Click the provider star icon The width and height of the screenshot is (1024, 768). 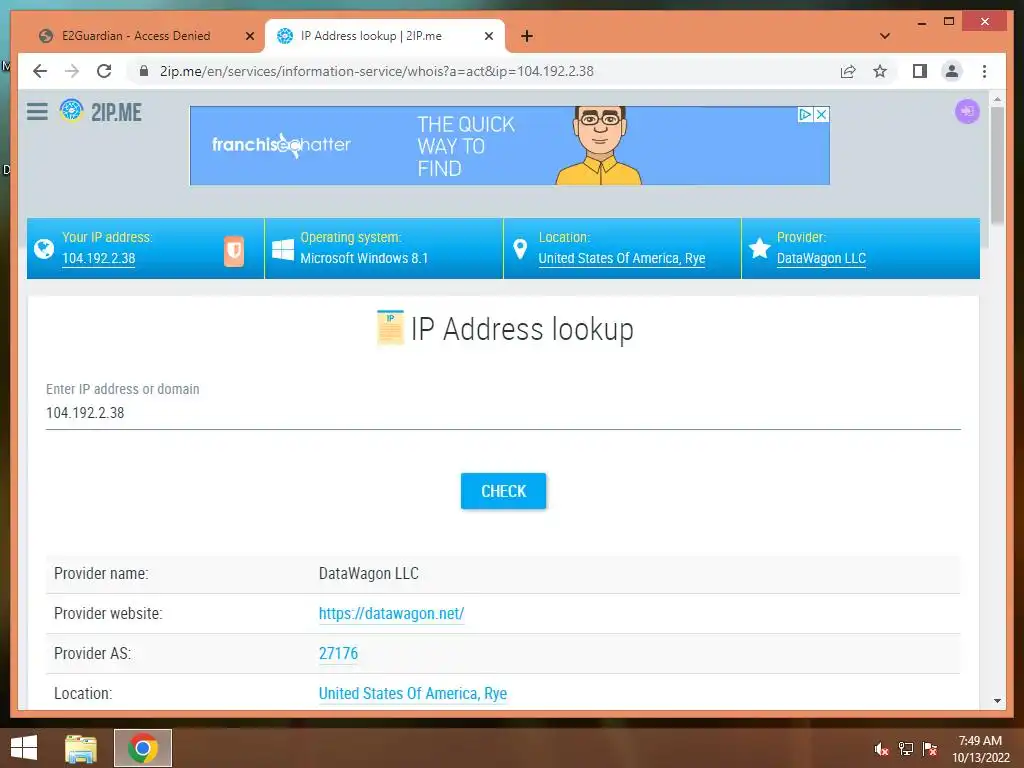760,248
